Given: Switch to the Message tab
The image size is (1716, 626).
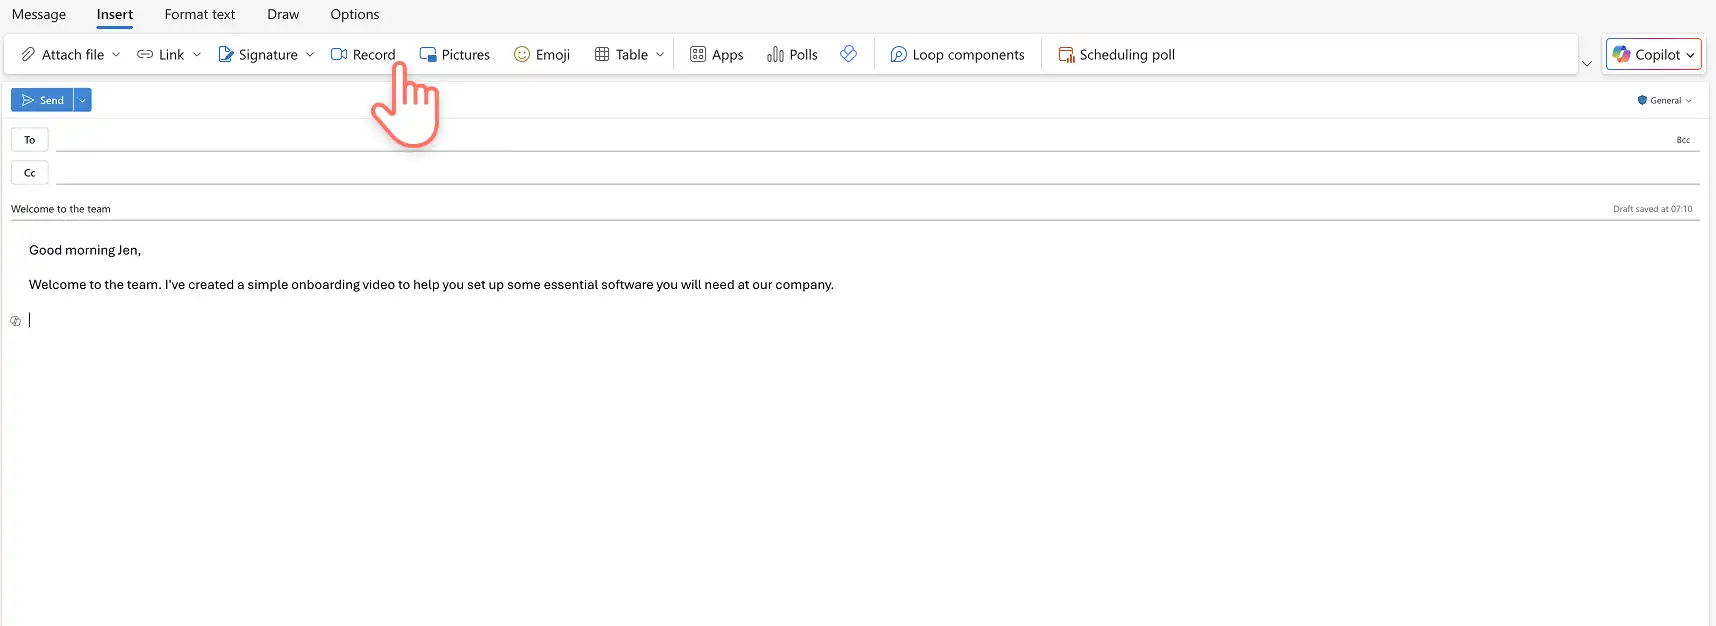Looking at the screenshot, I should coord(39,14).
